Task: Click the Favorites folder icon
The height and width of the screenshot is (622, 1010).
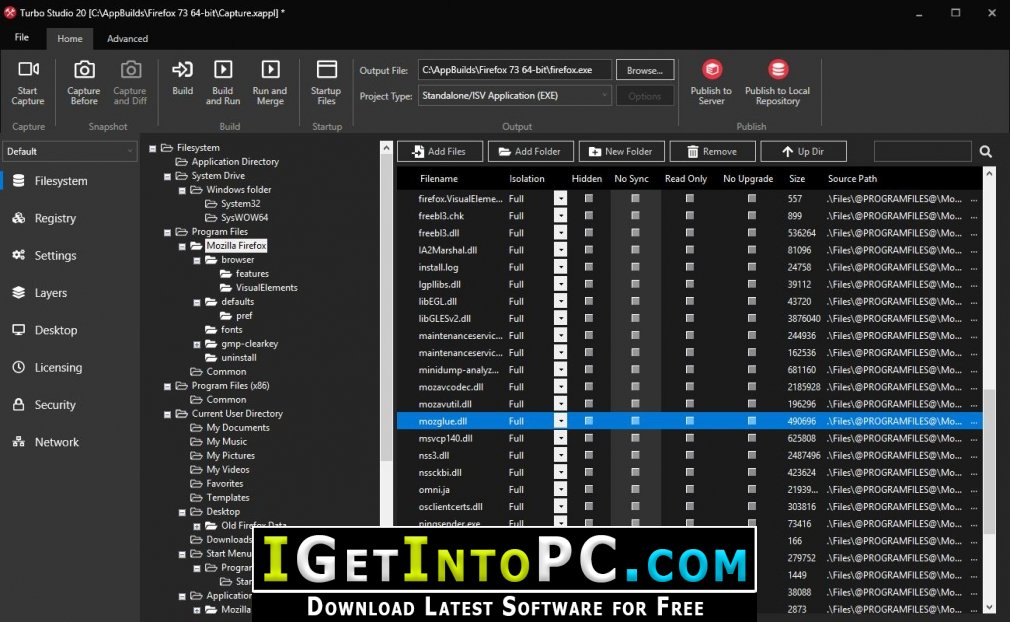Action: [196, 483]
